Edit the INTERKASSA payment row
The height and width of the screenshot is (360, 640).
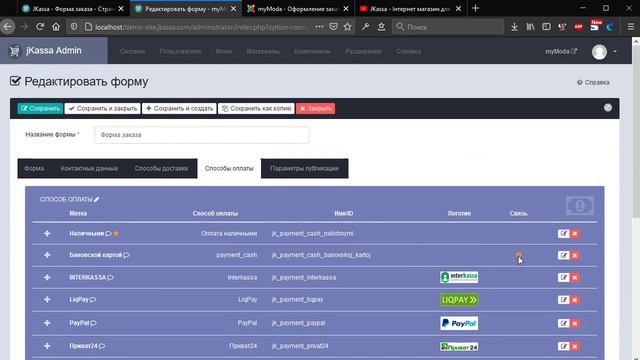pos(563,277)
